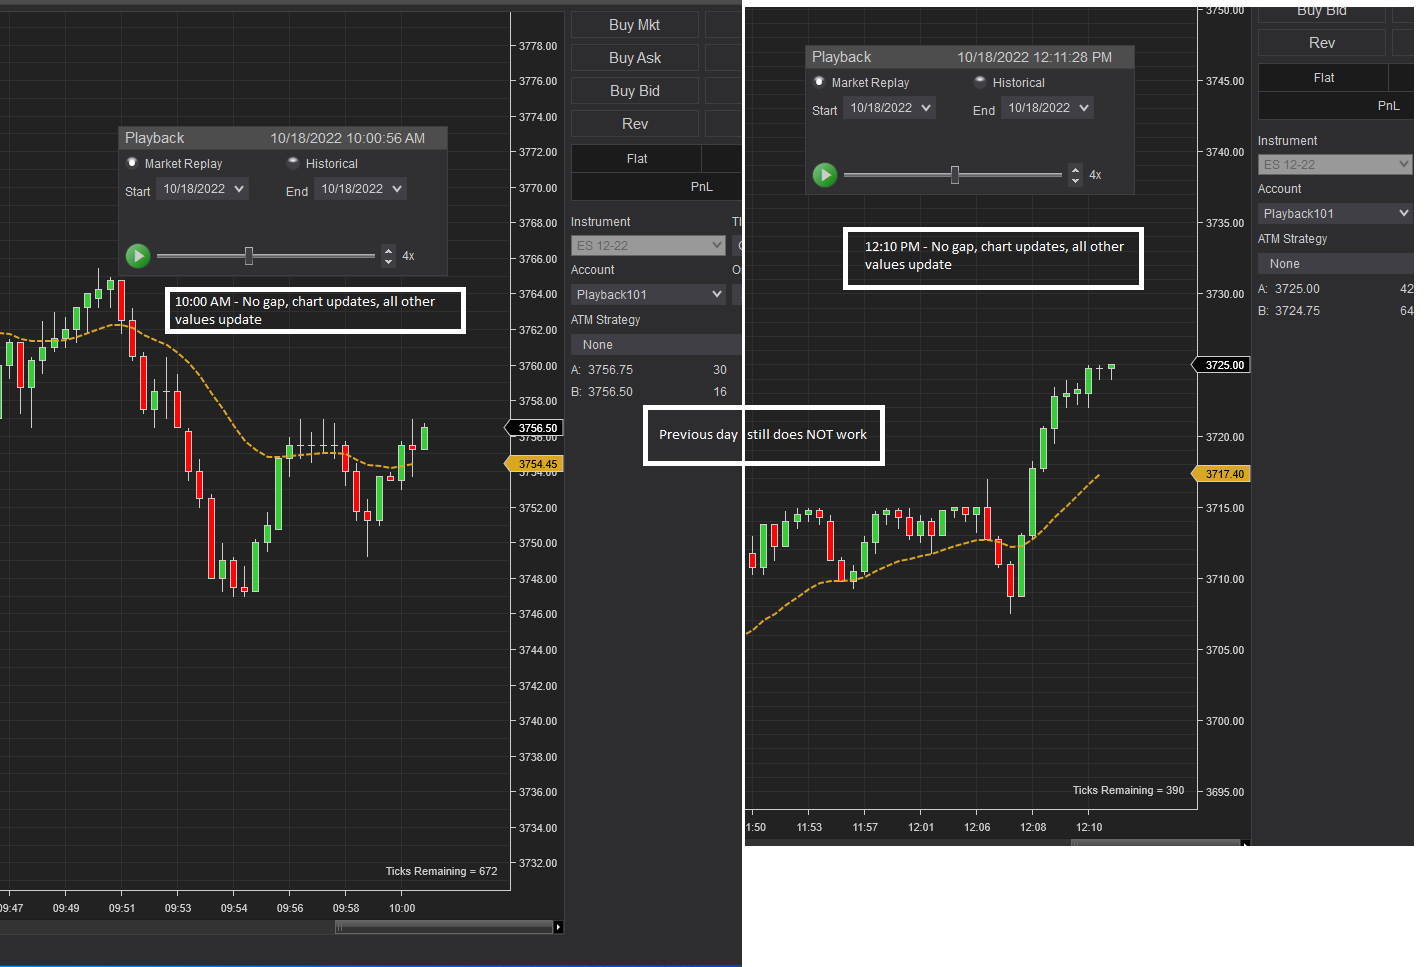The width and height of the screenshot is (1428, 967).
Task: Open ATM Strategy None selector beside 10:00 AM chart
Action: [656, 345]
